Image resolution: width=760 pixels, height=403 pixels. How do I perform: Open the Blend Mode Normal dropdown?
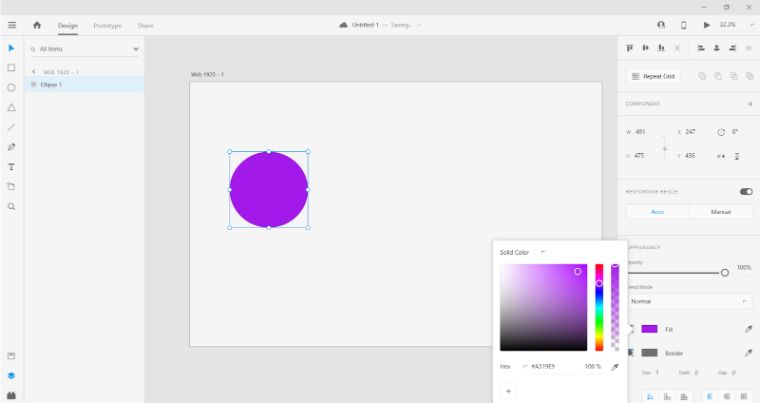coord(689,301)
